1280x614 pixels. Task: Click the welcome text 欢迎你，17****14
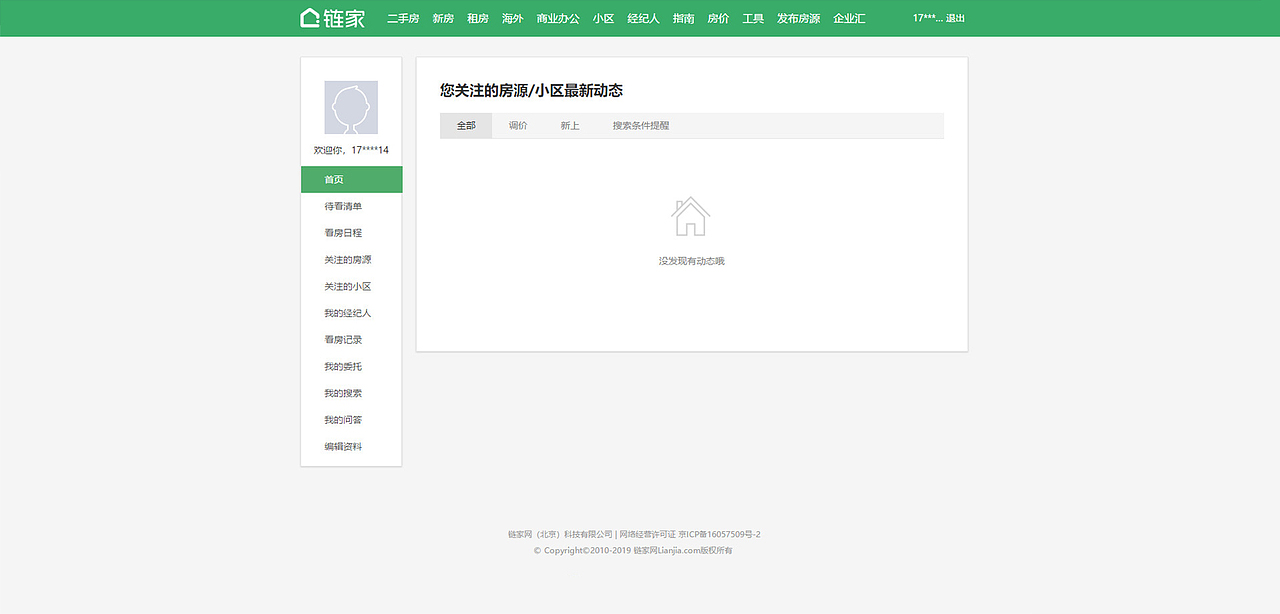click(351, 150)
